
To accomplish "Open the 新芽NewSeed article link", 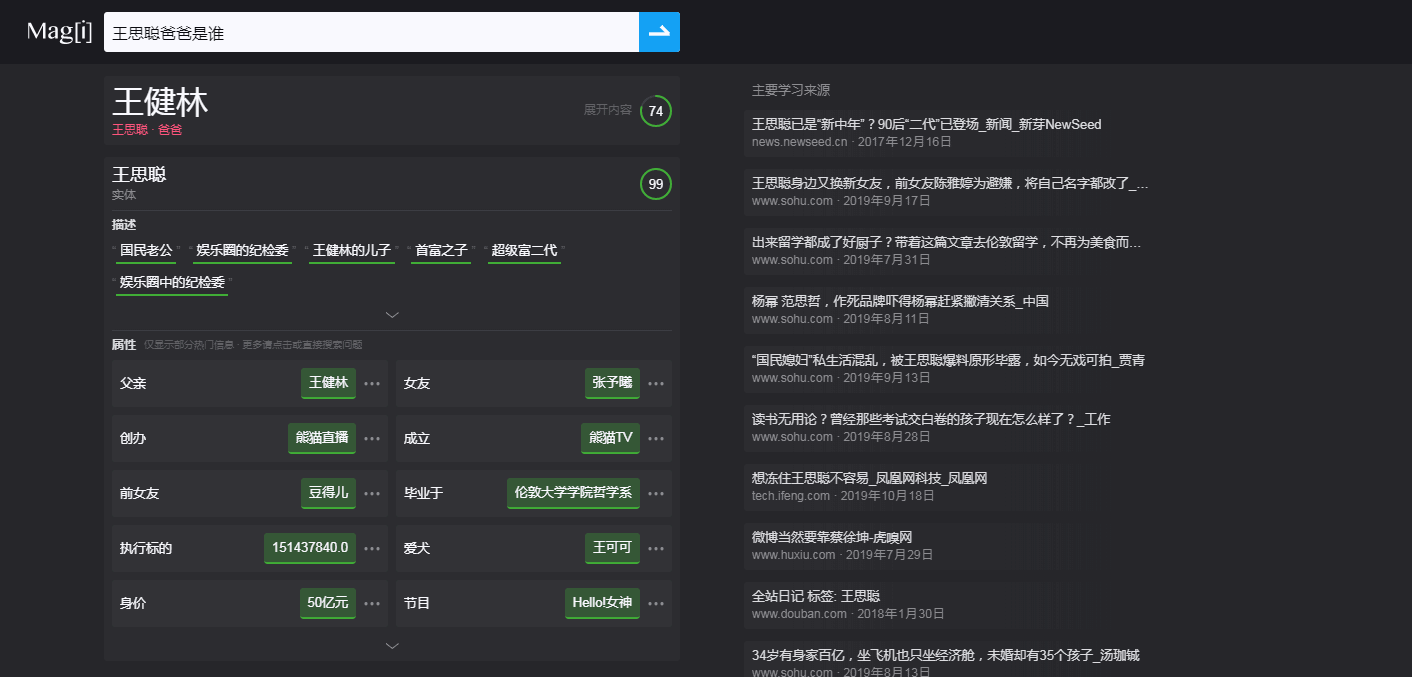I will (x=926, y=124).
